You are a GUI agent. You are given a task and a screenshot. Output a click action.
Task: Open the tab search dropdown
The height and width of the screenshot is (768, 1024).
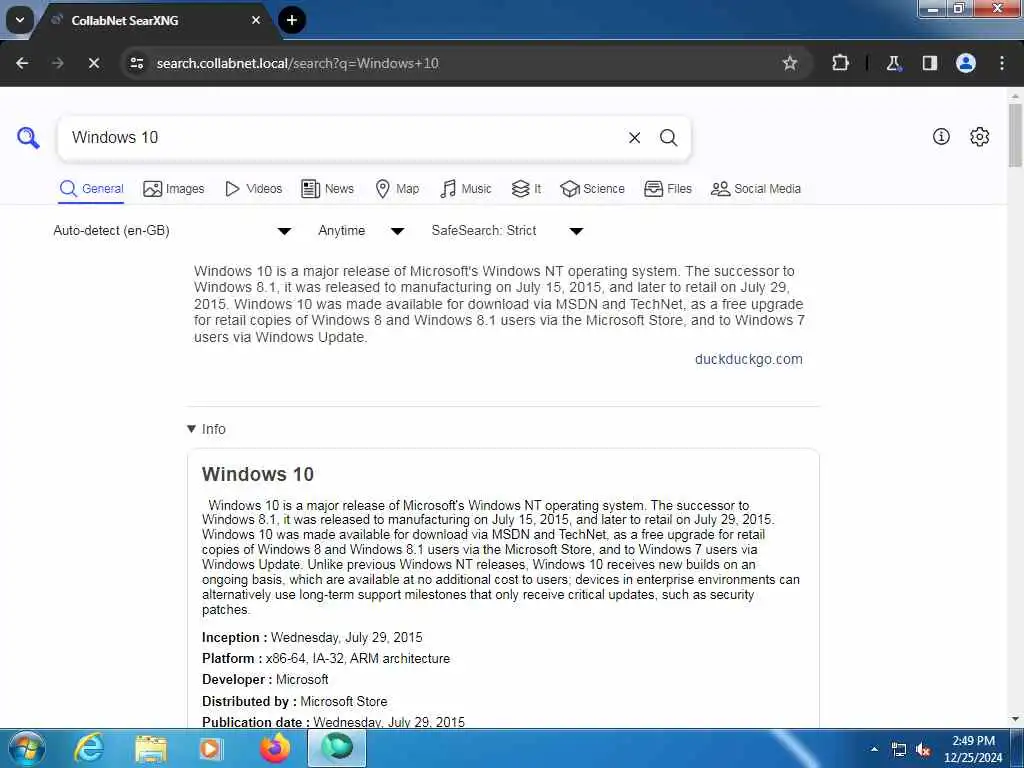[20, 20]
